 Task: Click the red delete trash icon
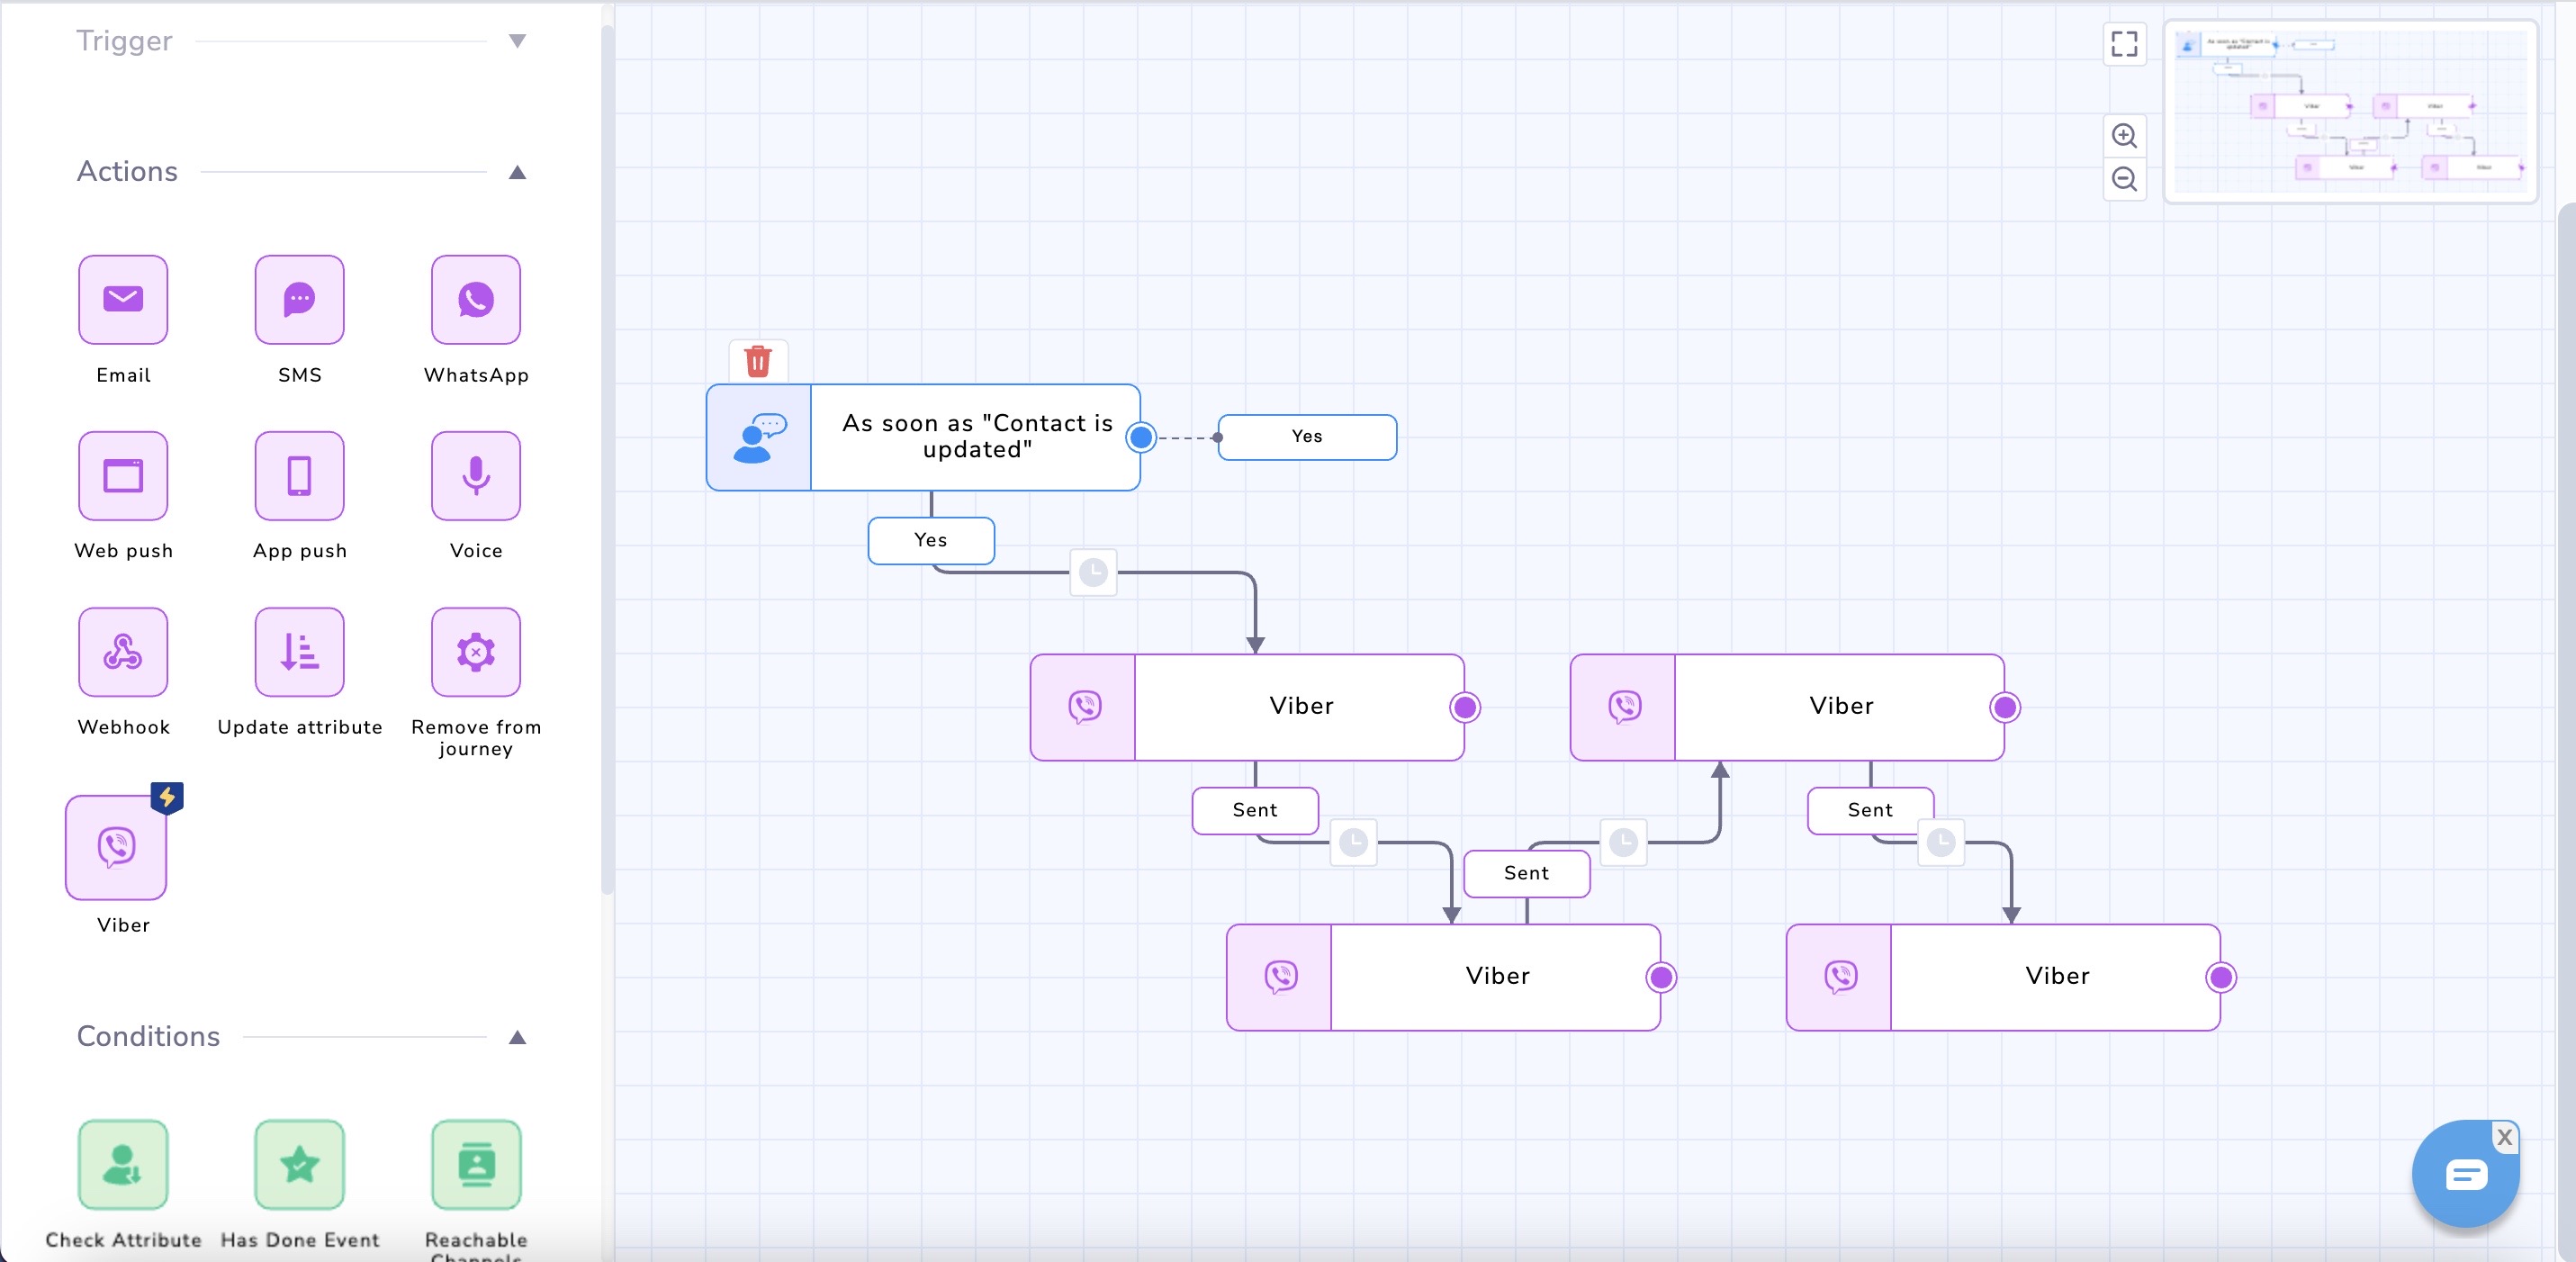pyautogui.click(x=758, y=361)
